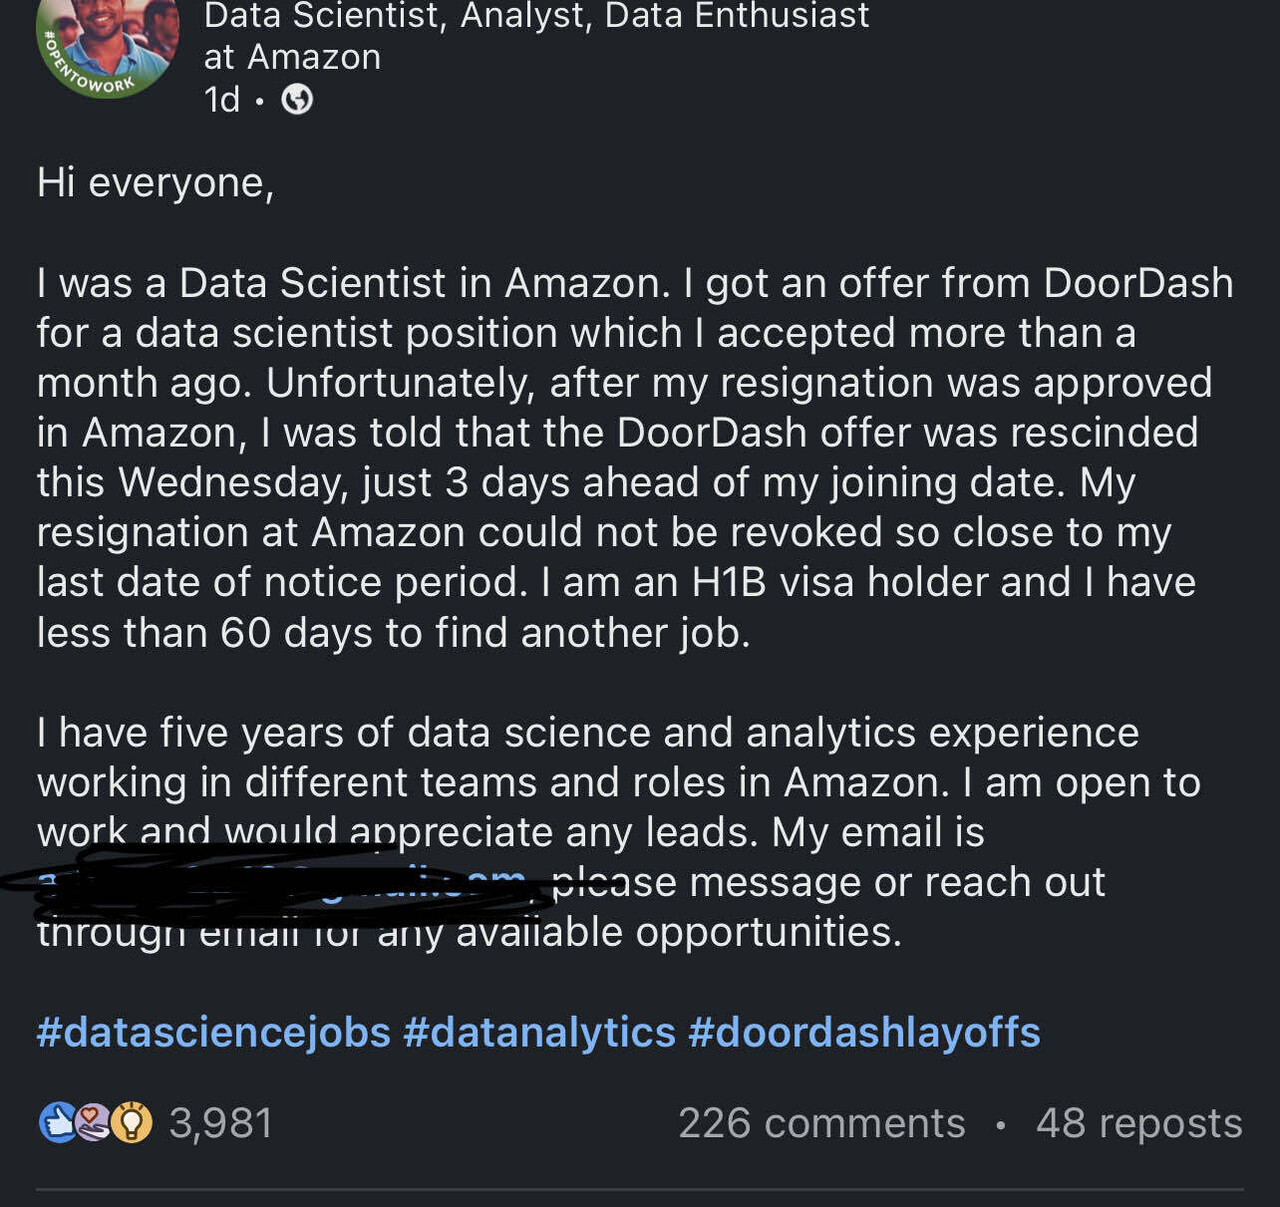Image resolution: width=1280 pixels, height=1207 pixels.
Task: Open the 226 comments
Action: click(x=821, y=1123)
